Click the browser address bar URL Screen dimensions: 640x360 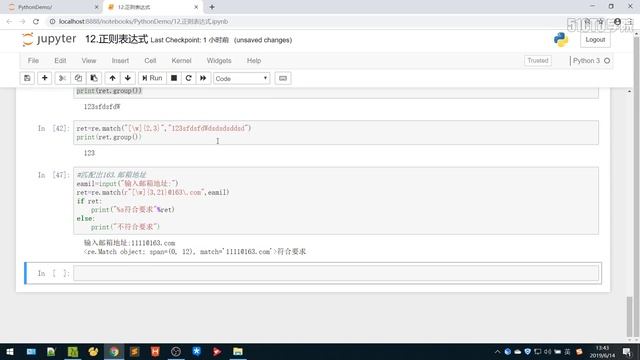[x=143, y=21]
